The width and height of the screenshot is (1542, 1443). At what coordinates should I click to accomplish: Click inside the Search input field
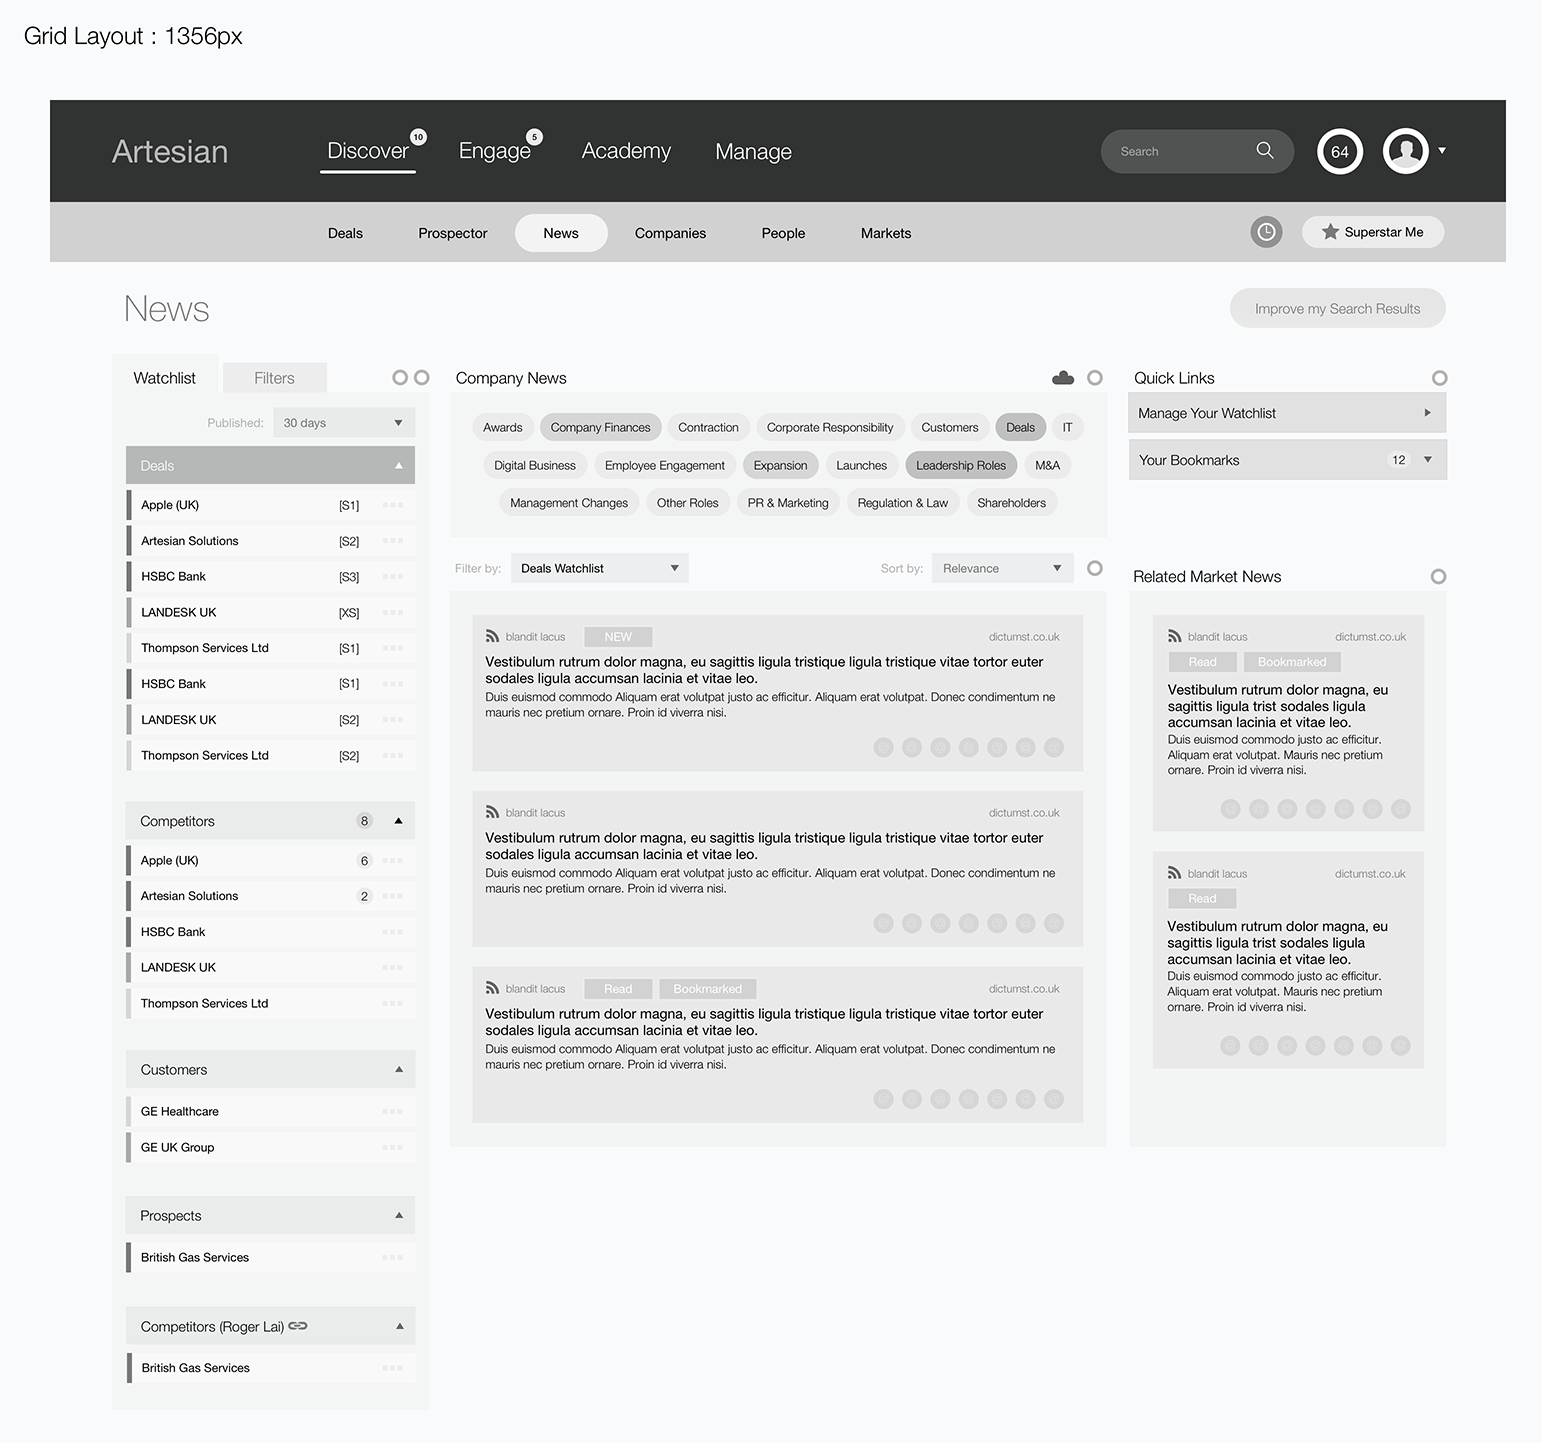pos(1180,151)
